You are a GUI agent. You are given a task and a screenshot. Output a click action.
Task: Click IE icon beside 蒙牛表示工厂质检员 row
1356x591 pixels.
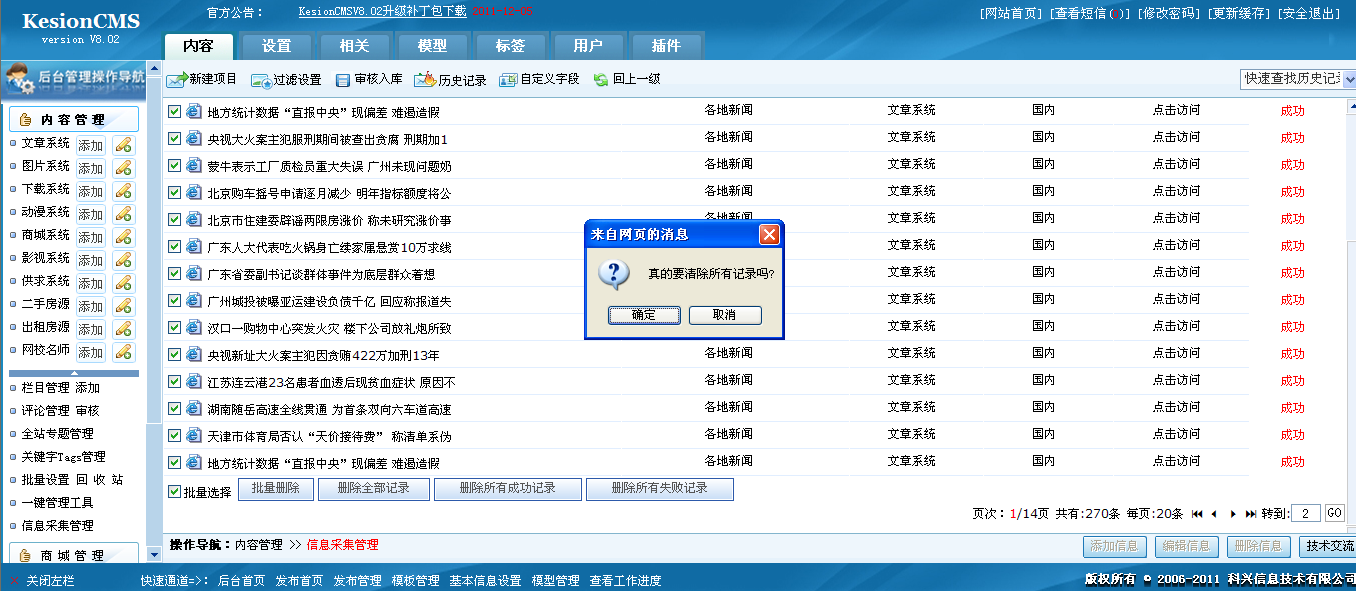(194, 166)
